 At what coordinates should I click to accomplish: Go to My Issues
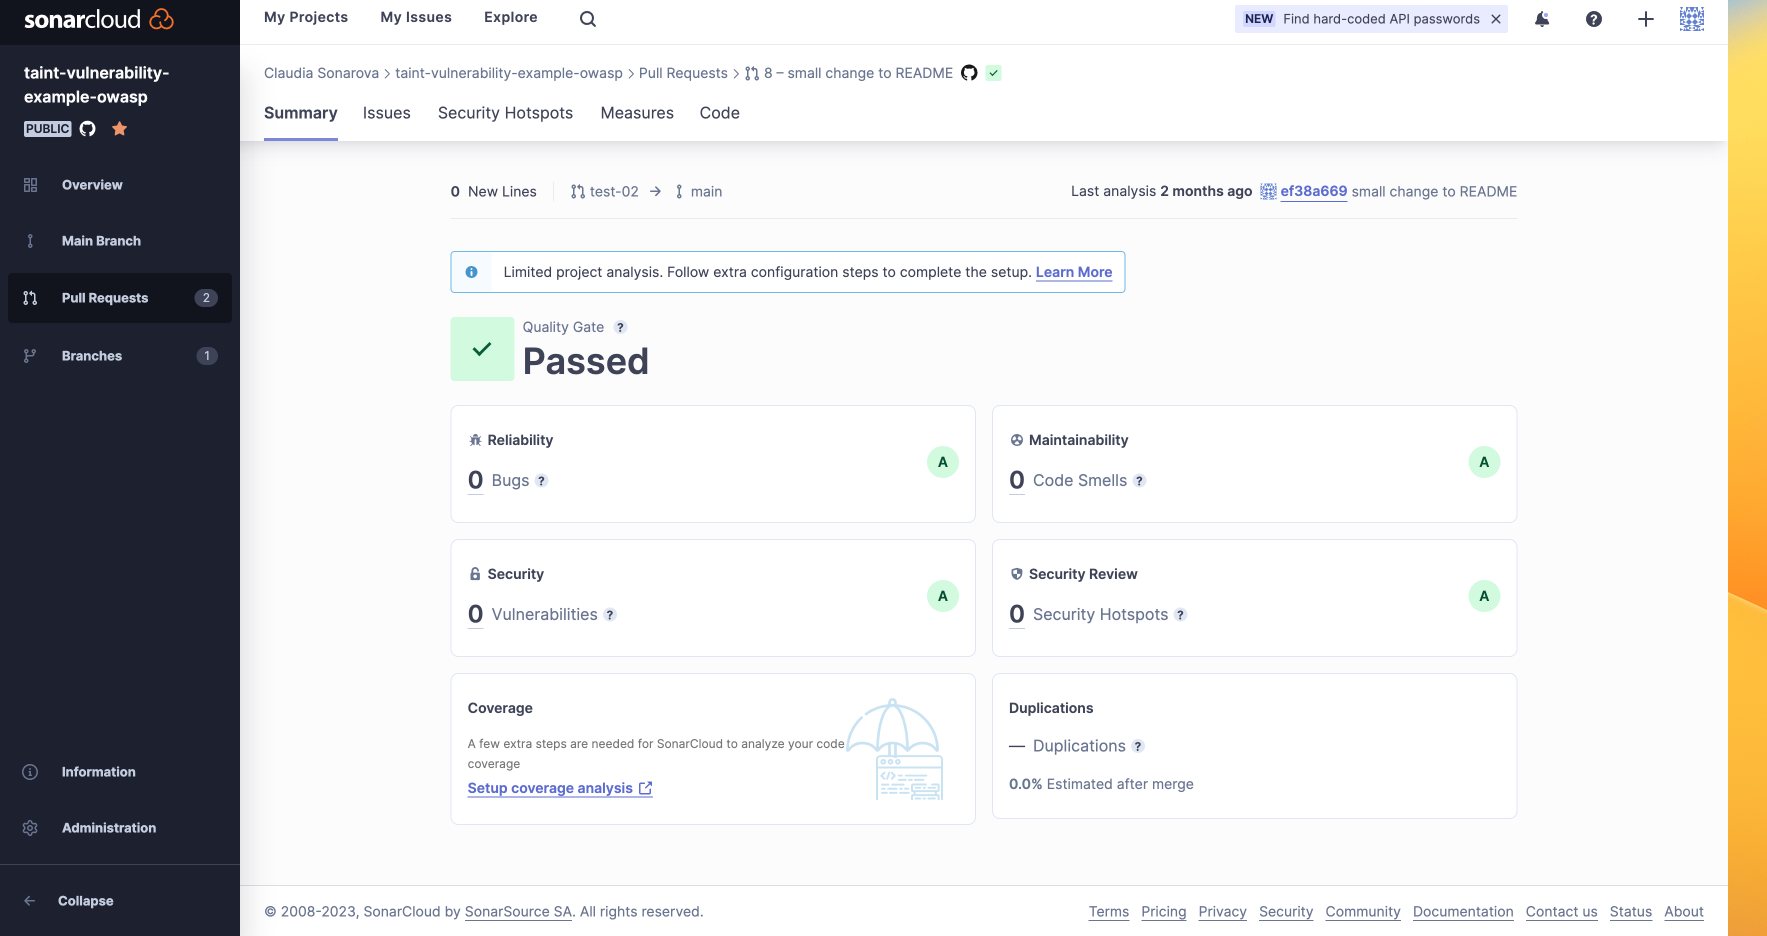click(416, 17)
